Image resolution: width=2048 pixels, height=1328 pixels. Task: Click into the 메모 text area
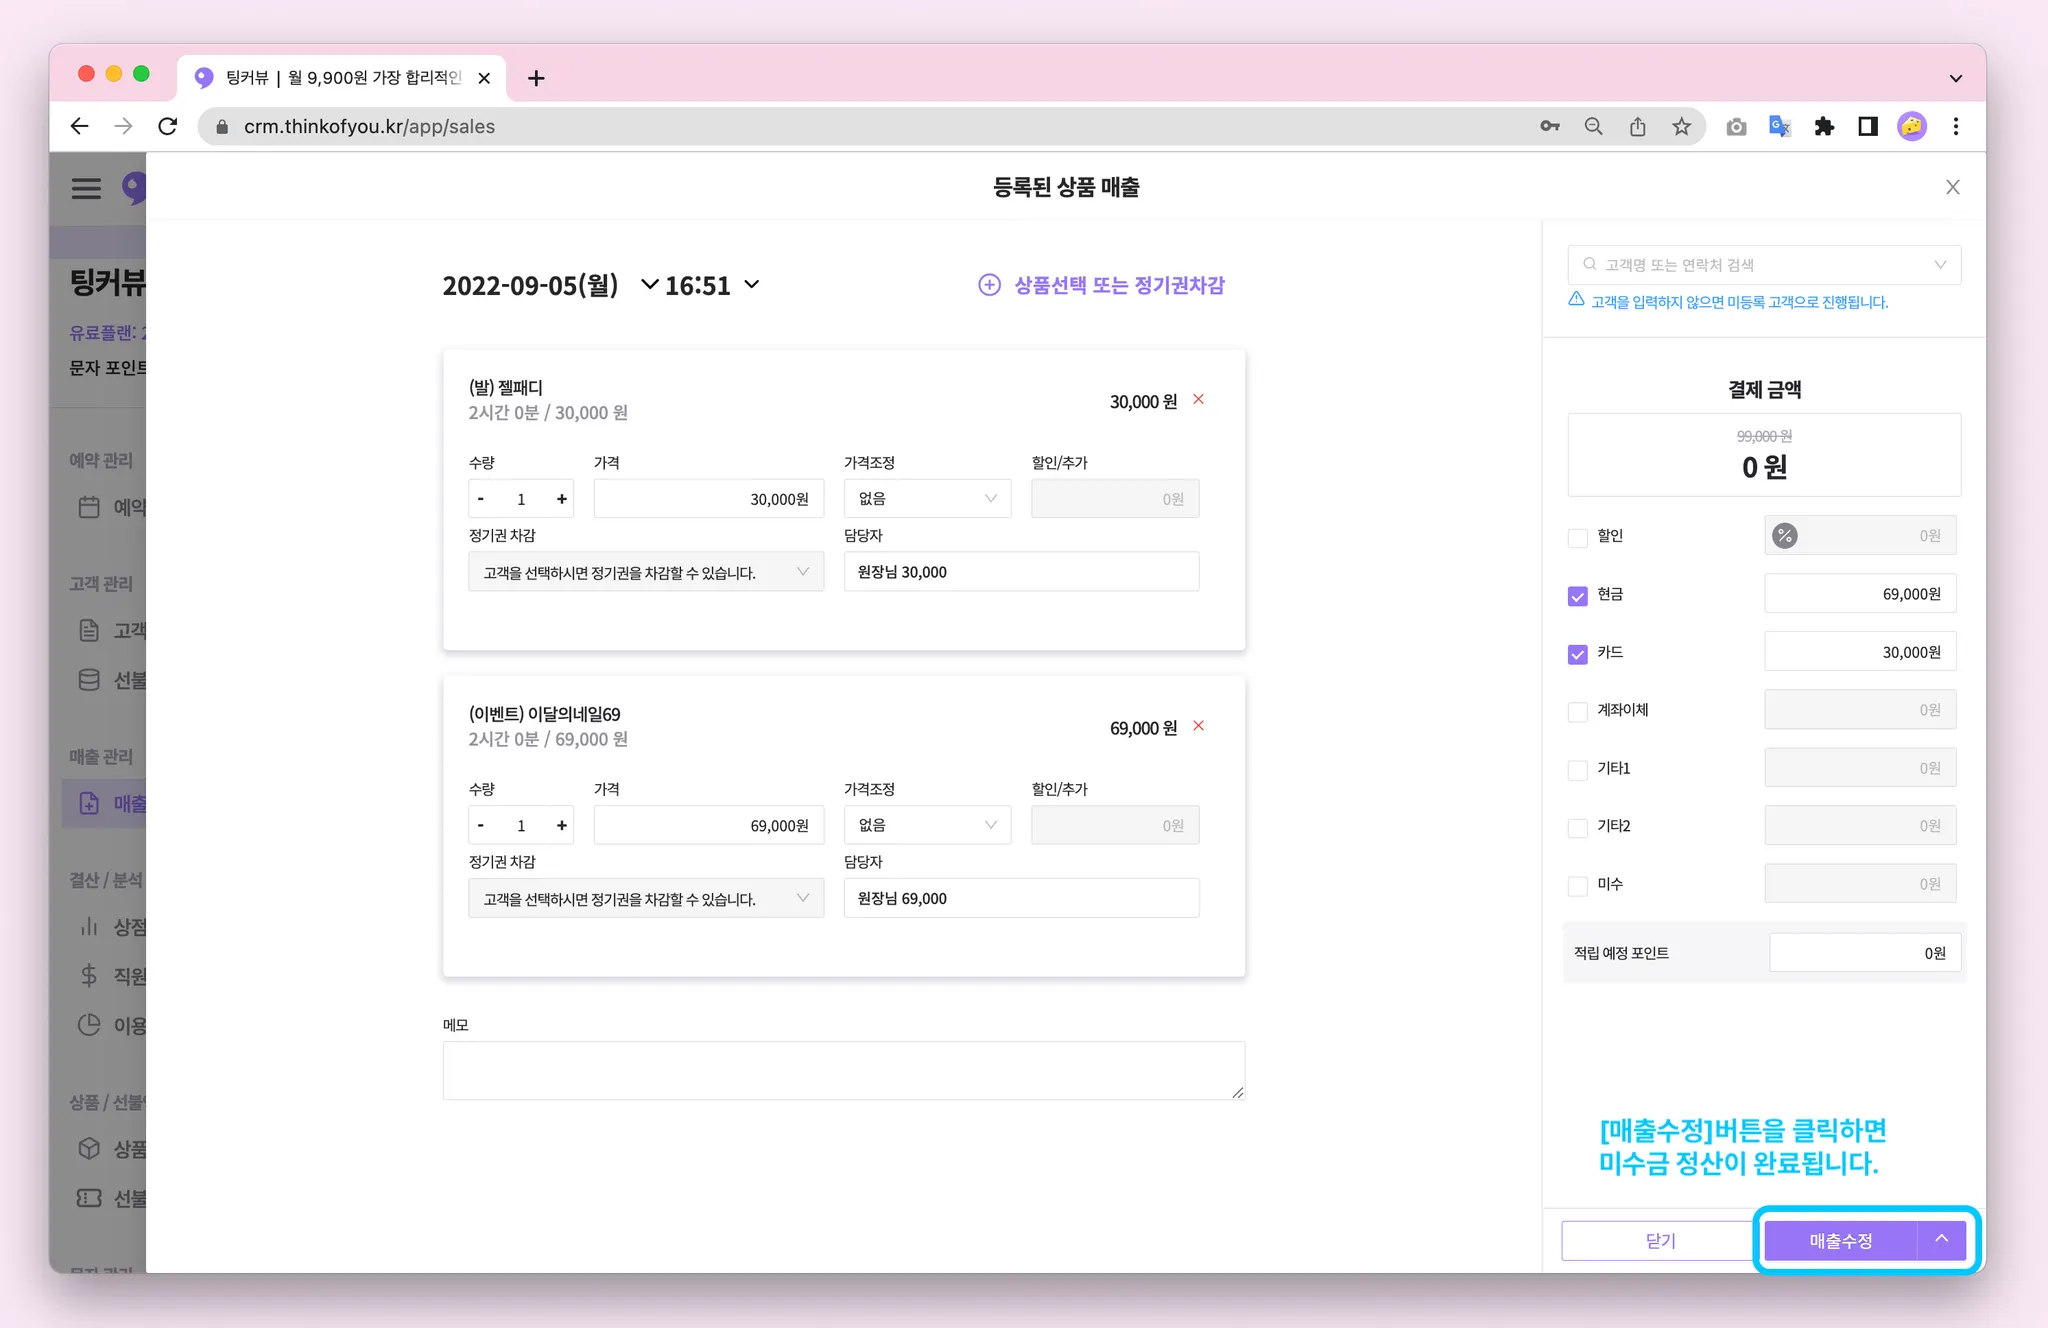click(x=843, y=1070)
